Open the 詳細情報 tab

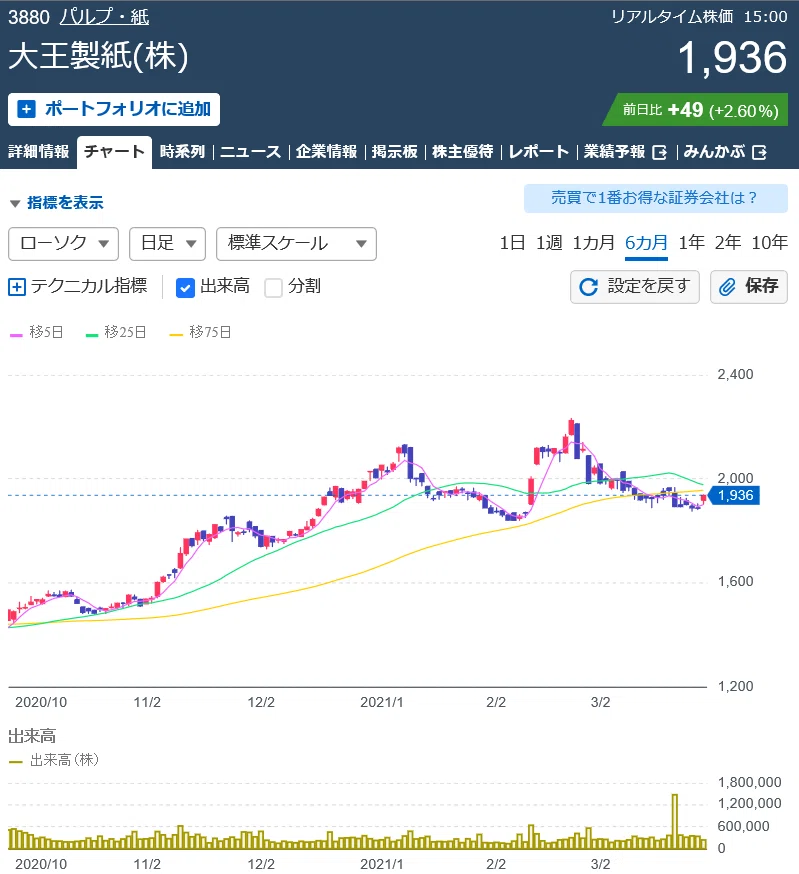pos(38,152)
